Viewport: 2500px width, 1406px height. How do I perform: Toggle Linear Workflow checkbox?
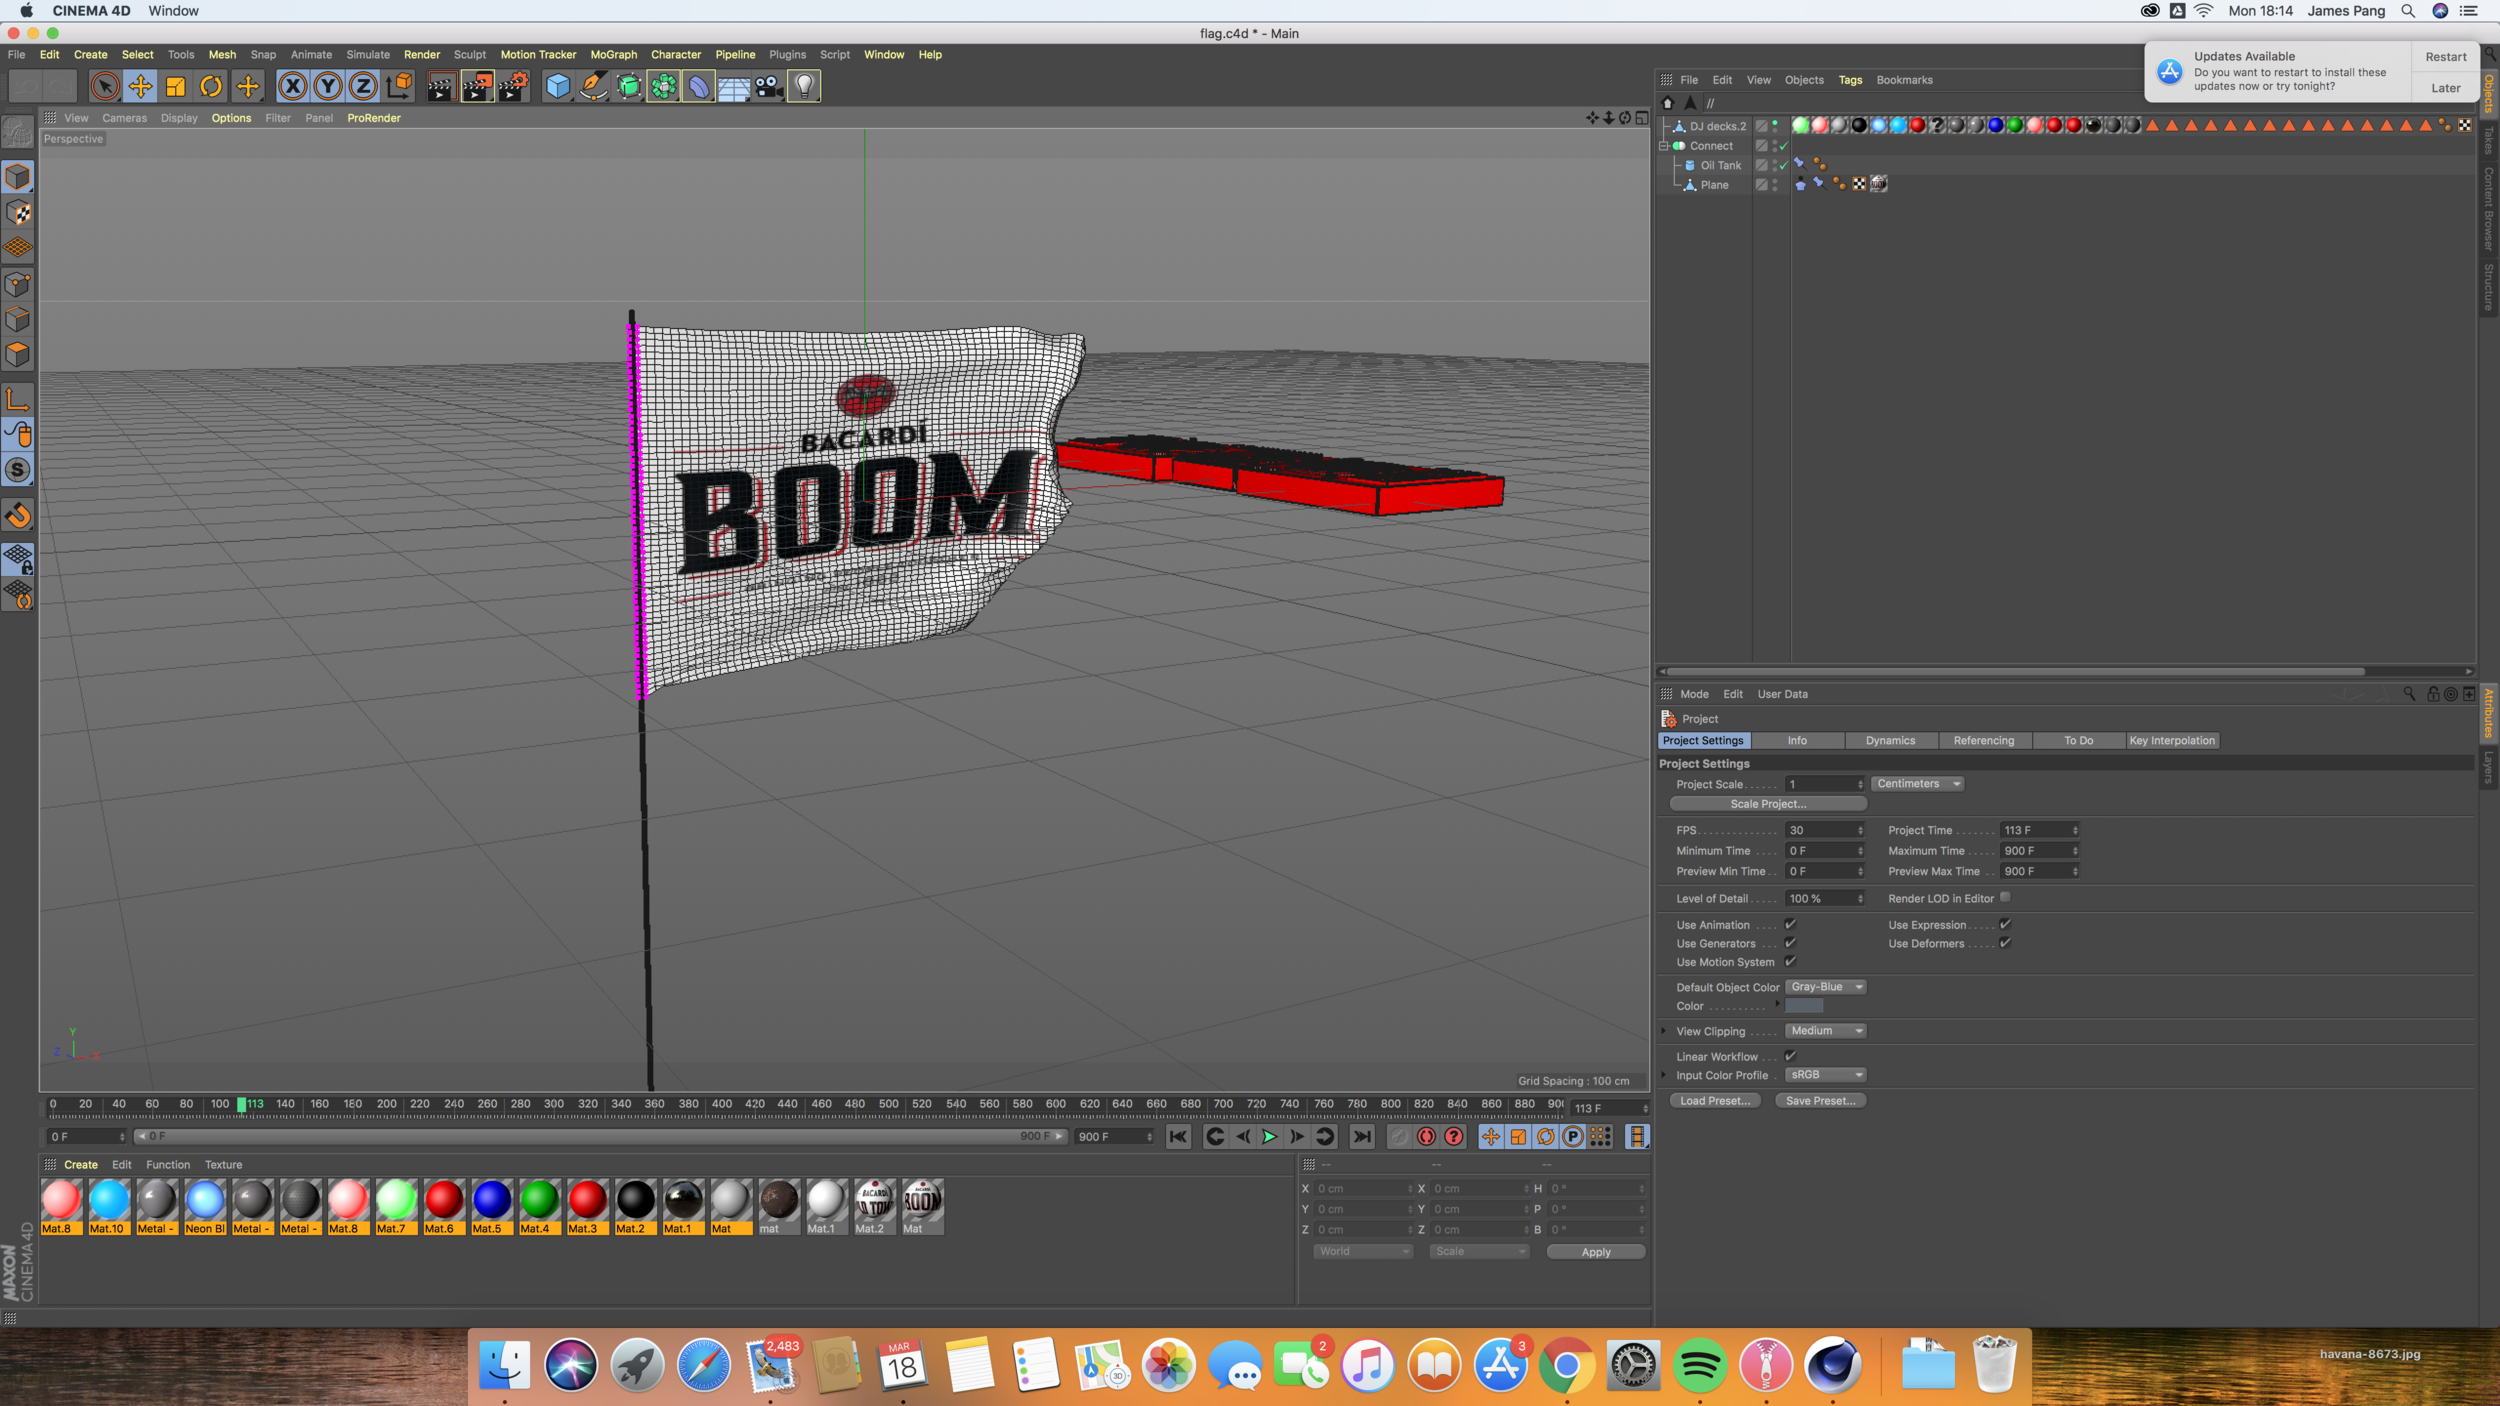[x=1790, y=1056]
